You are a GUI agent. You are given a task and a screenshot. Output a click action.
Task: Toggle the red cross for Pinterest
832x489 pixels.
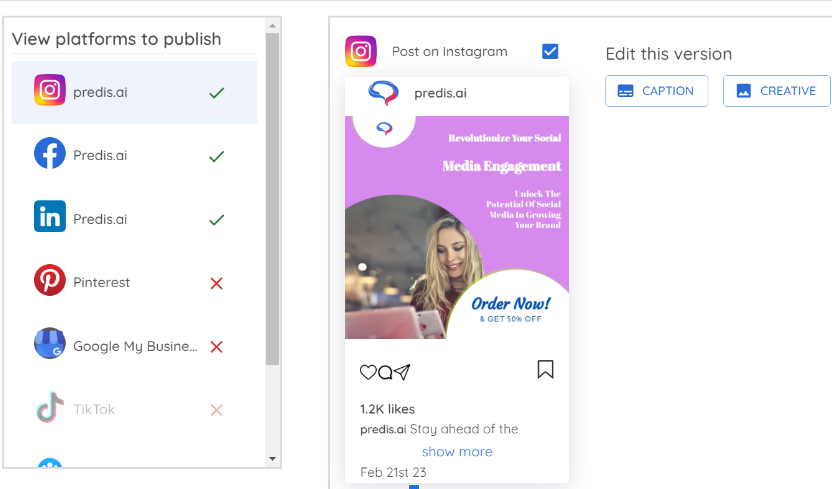pos(216,283)
